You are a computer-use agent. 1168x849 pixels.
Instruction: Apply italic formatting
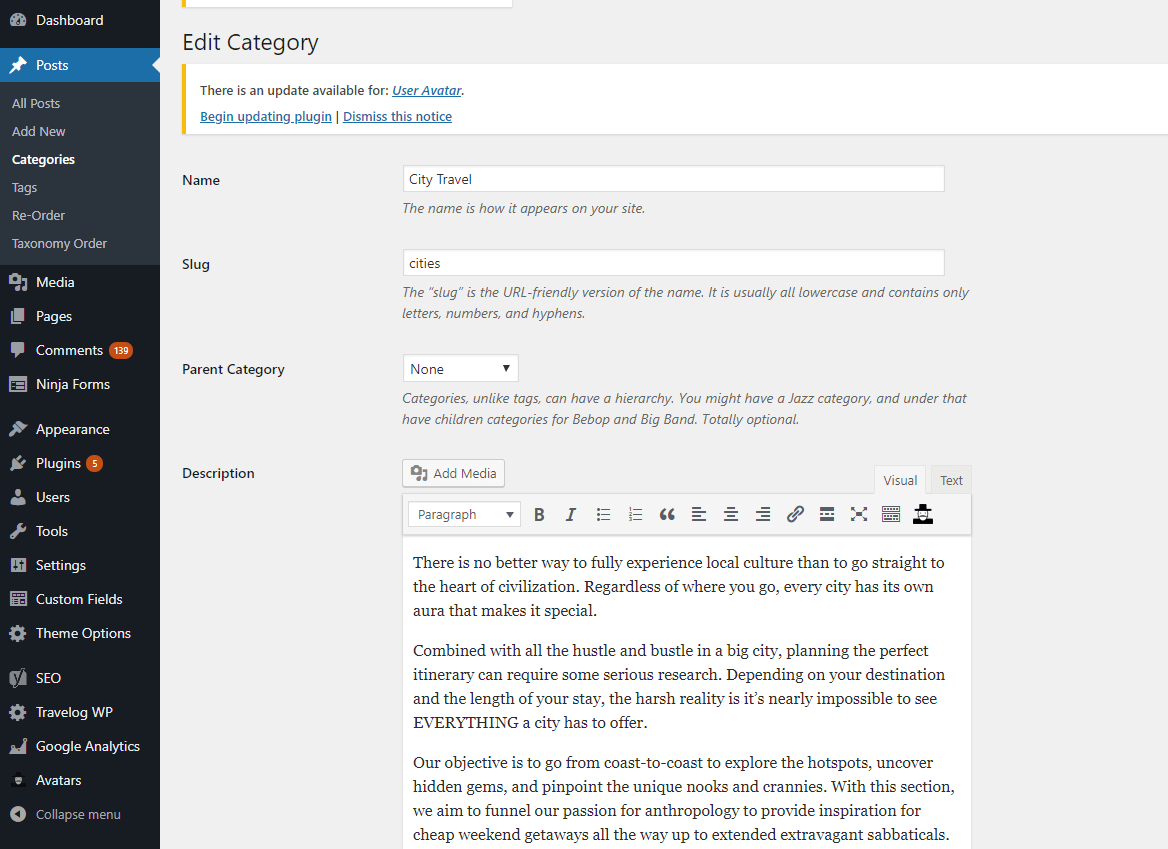571,513
